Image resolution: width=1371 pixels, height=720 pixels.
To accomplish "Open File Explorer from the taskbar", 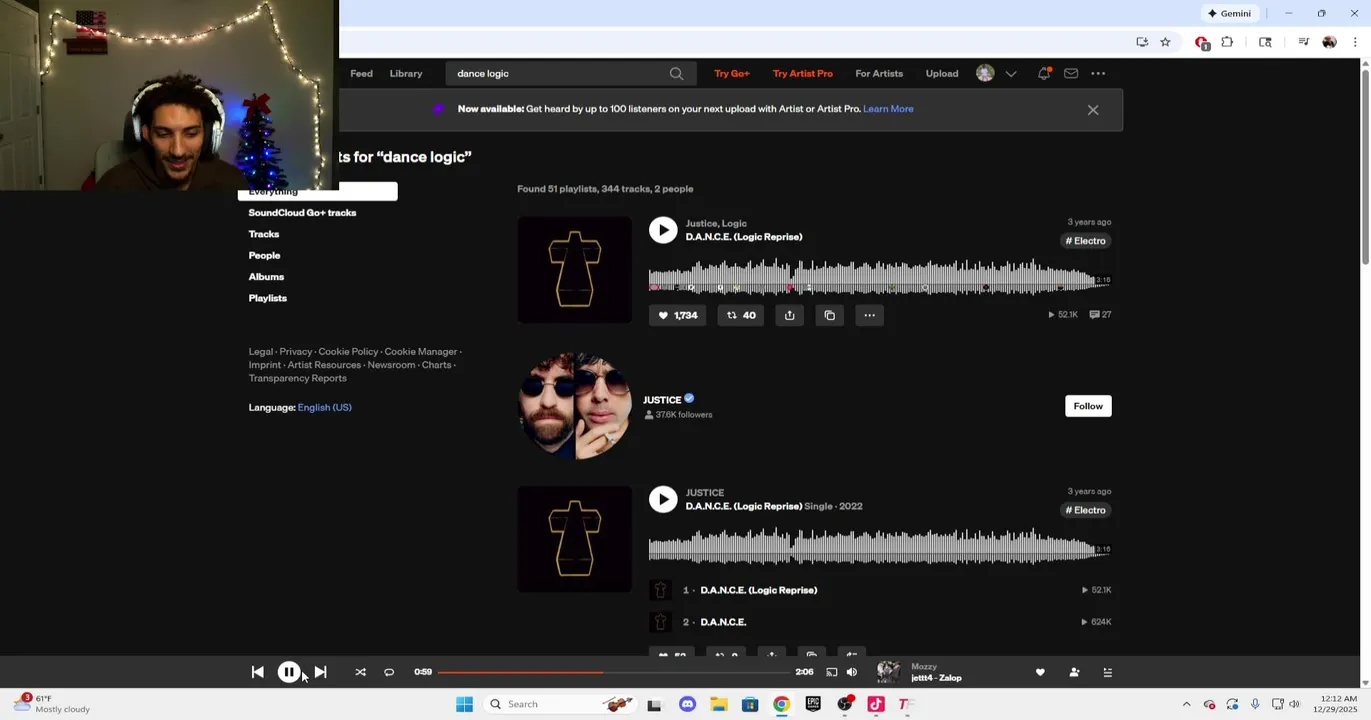I will click(718, 704).
